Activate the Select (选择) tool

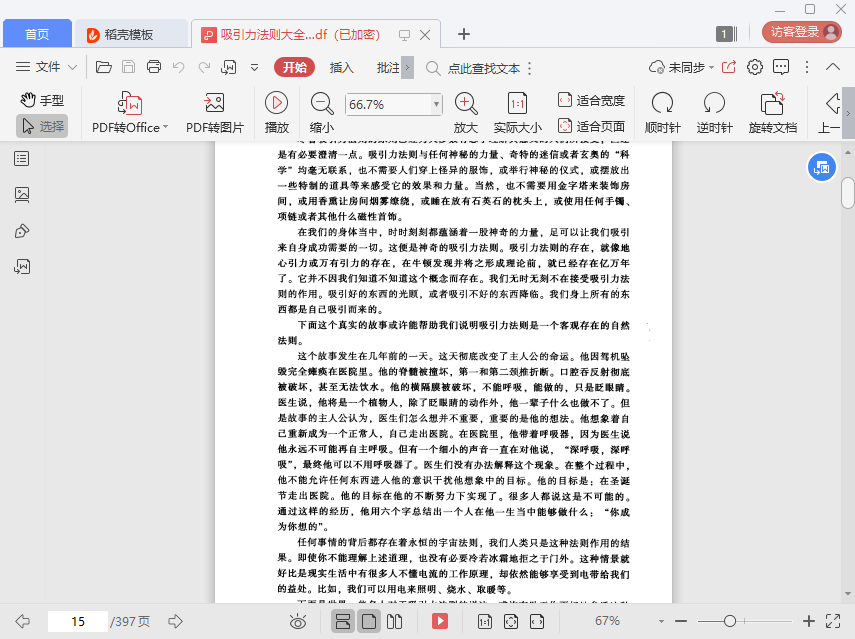(42, 126)
